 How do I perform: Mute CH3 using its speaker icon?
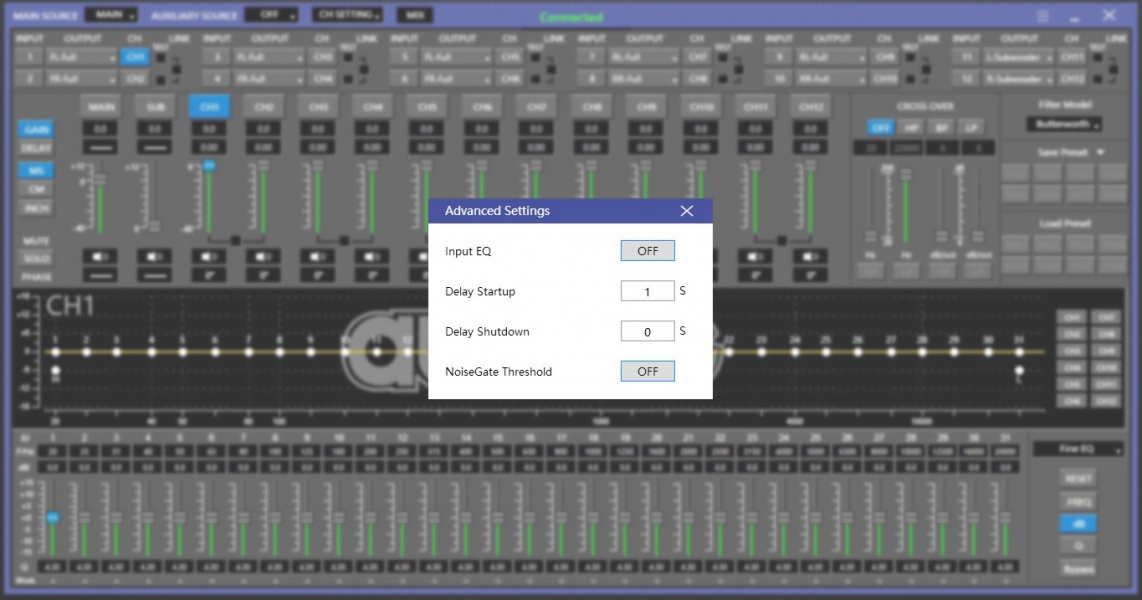(x=318, y=256)
